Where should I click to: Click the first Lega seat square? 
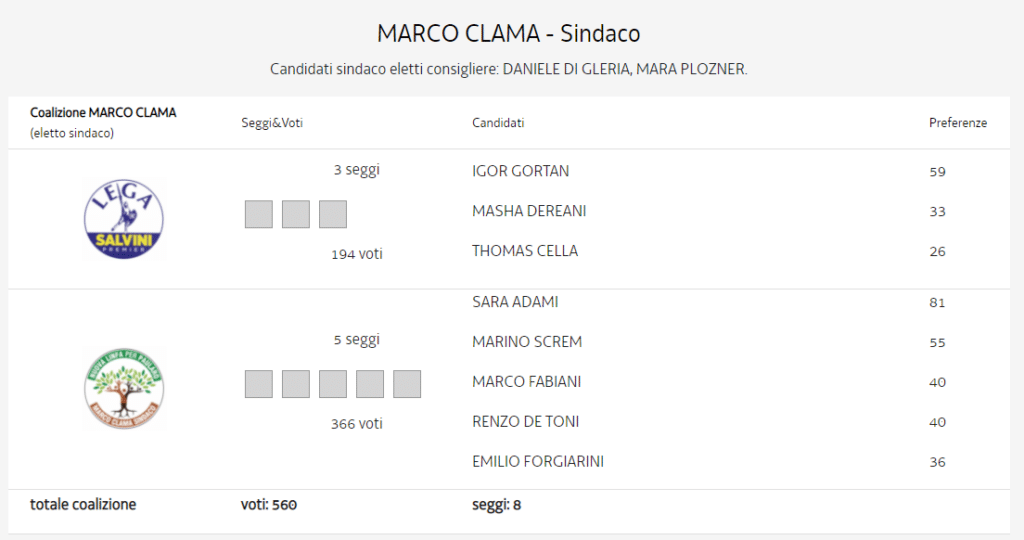259,214
